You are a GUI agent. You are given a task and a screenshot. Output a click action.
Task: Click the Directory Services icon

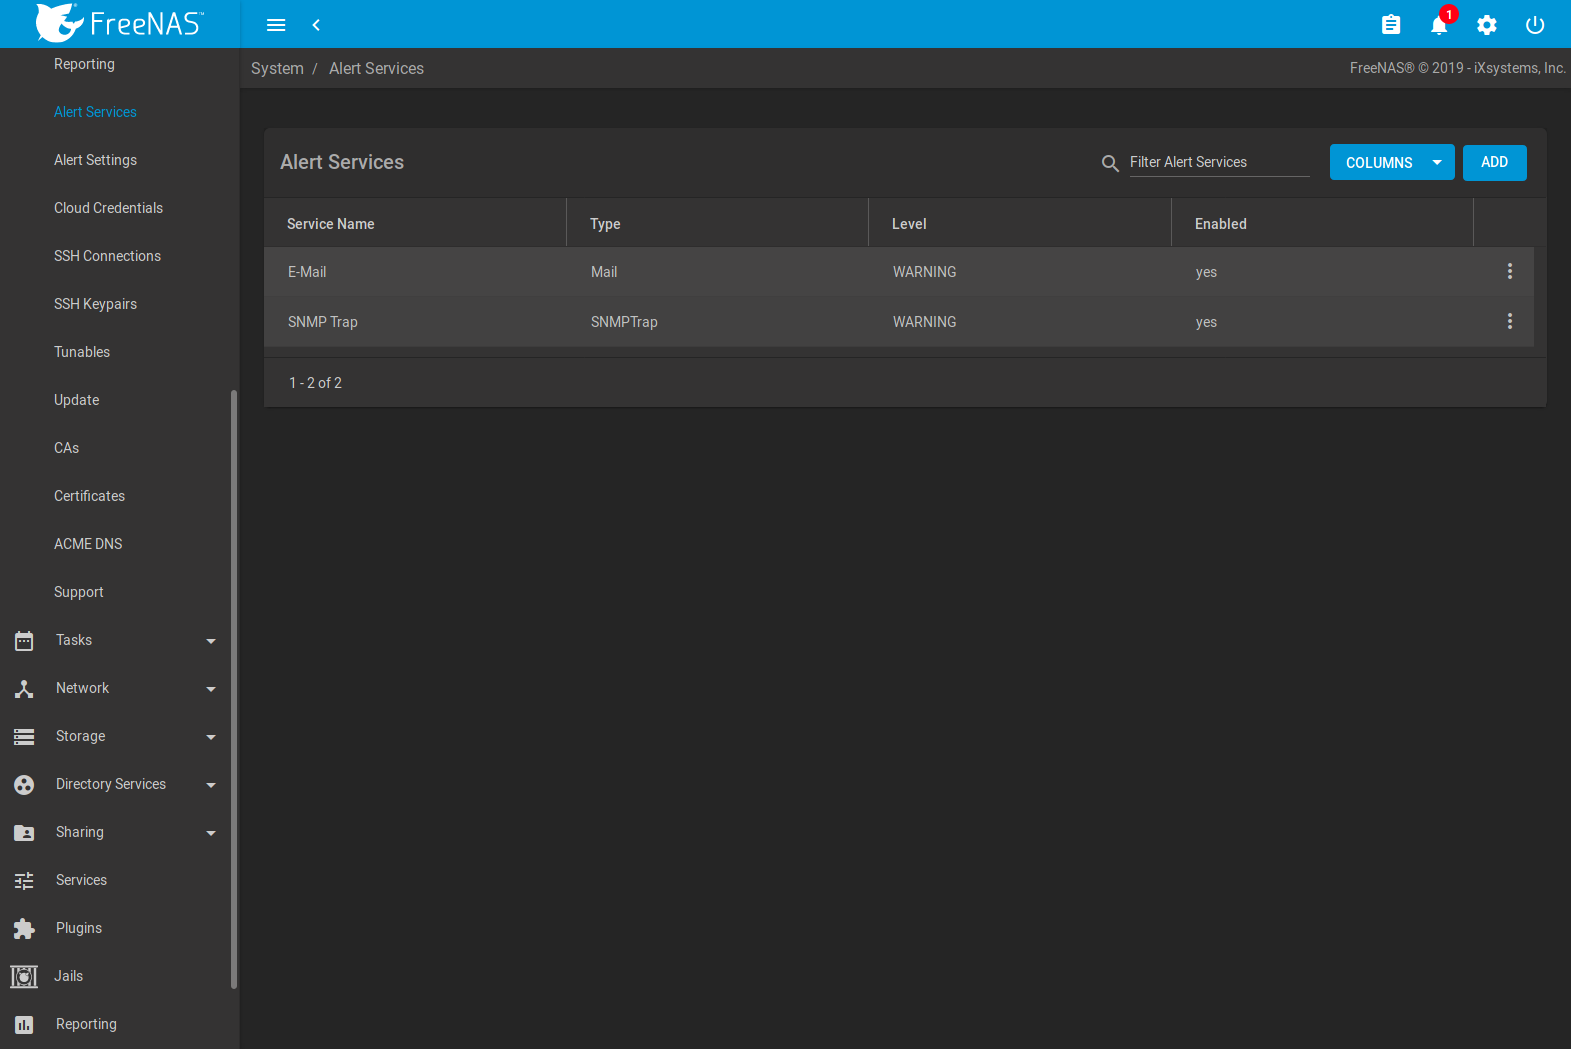point(24,784)
